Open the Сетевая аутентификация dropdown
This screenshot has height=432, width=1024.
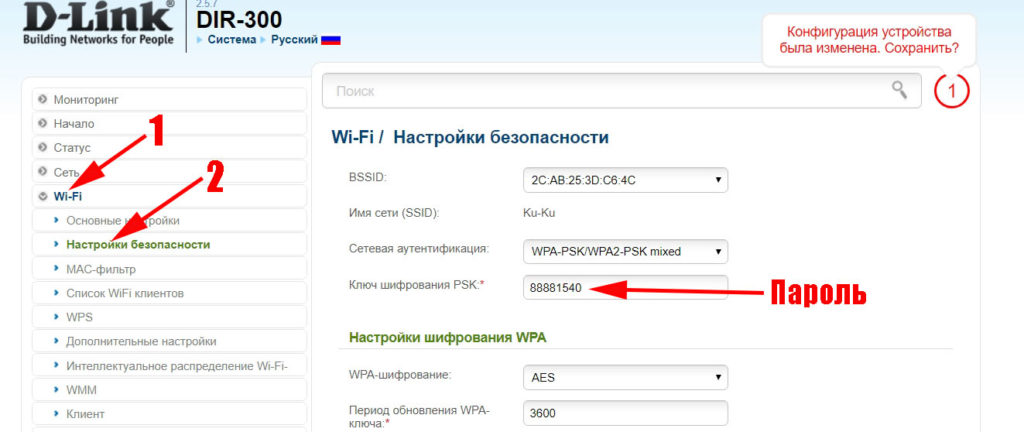[624, 251]
